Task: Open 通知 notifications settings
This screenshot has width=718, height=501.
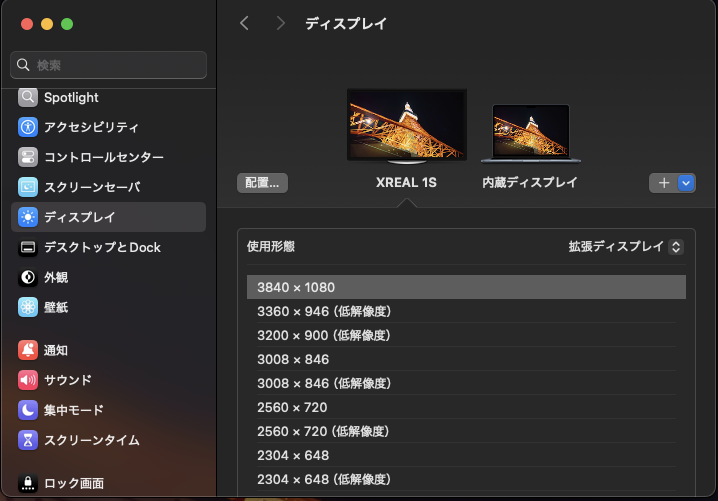Action: click(108, 350)
